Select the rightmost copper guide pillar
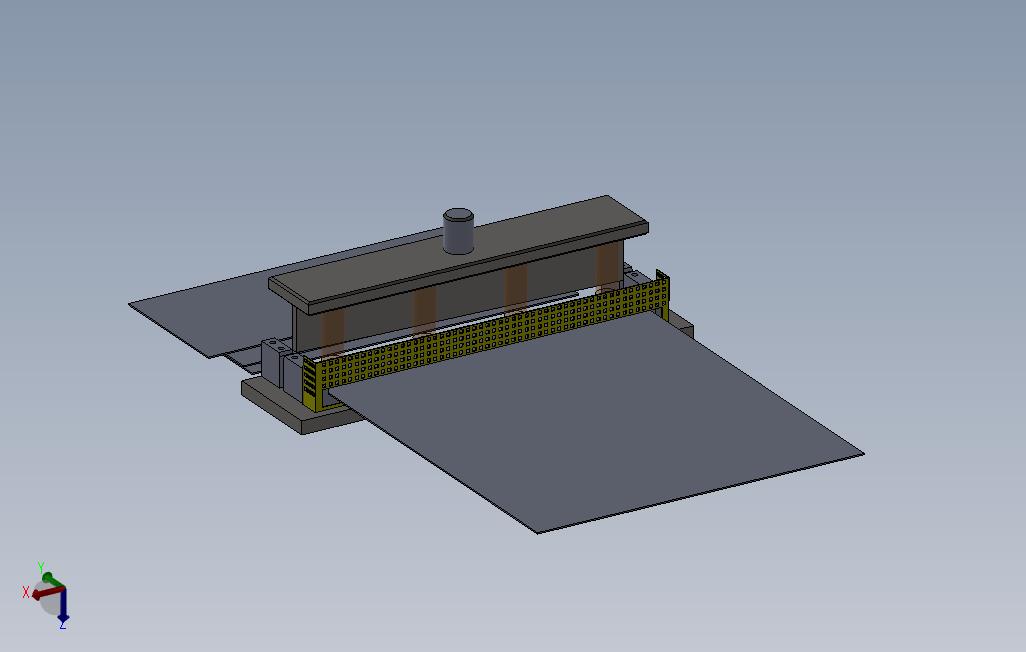1026x652 pixels. pyautogui.click(x=607, y=268)
